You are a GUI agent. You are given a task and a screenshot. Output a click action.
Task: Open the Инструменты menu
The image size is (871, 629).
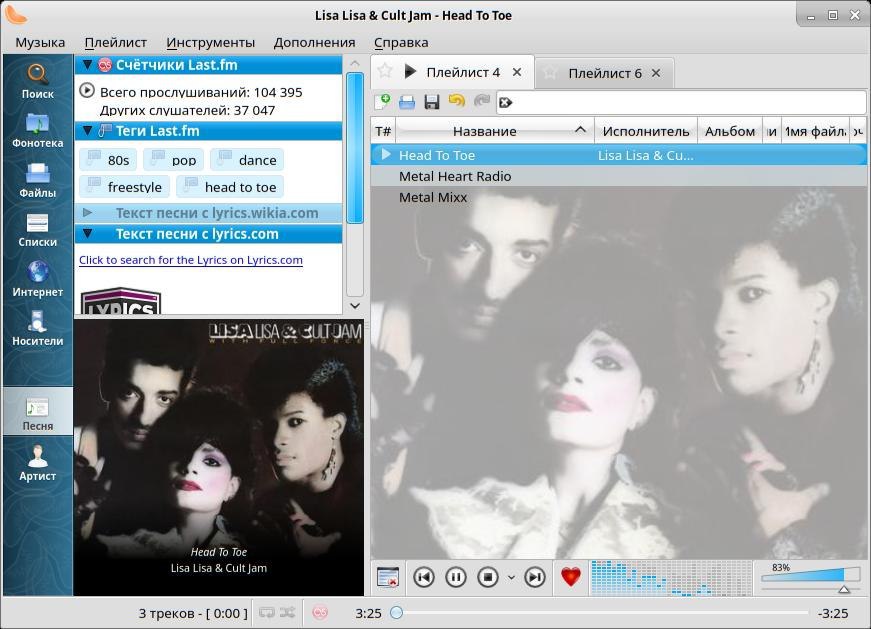(211, 42)
